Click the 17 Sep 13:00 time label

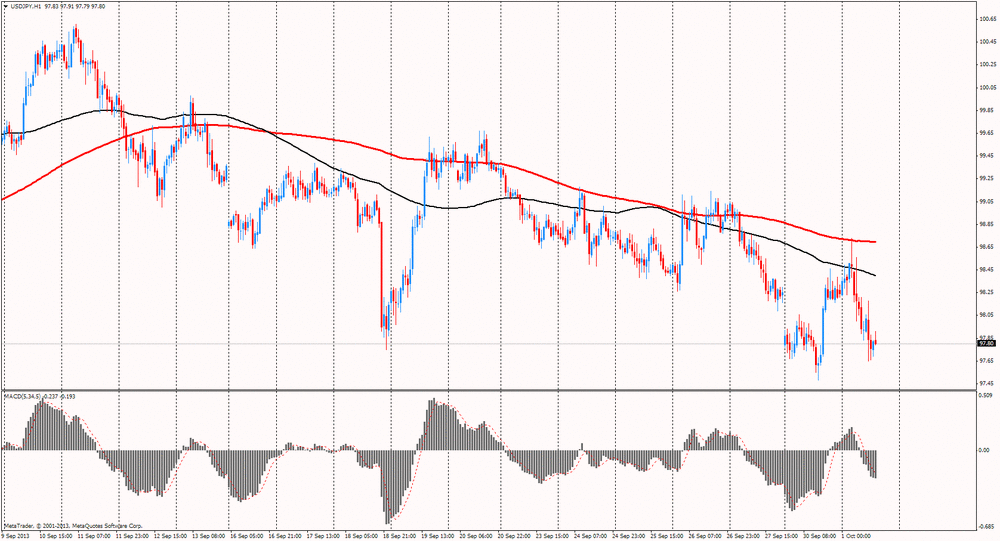pyautogui.click(x=323, y=537)
